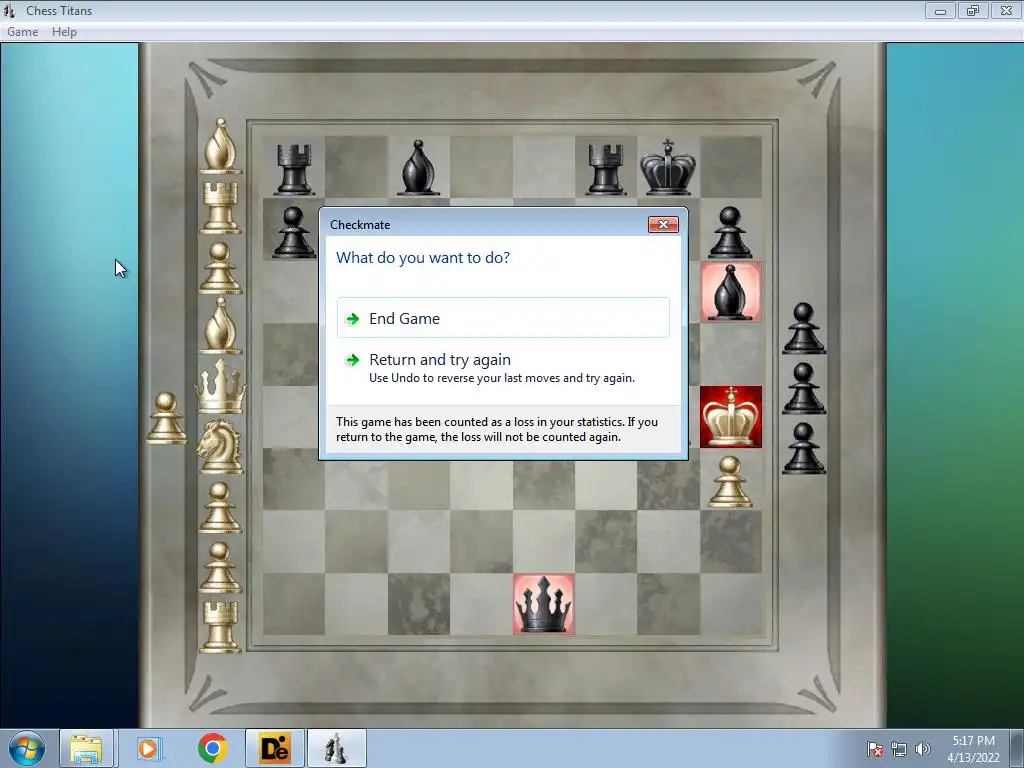Click the white king on the red square
The height and width of the screenshot is (768, 1024).
tap(731, 417)
